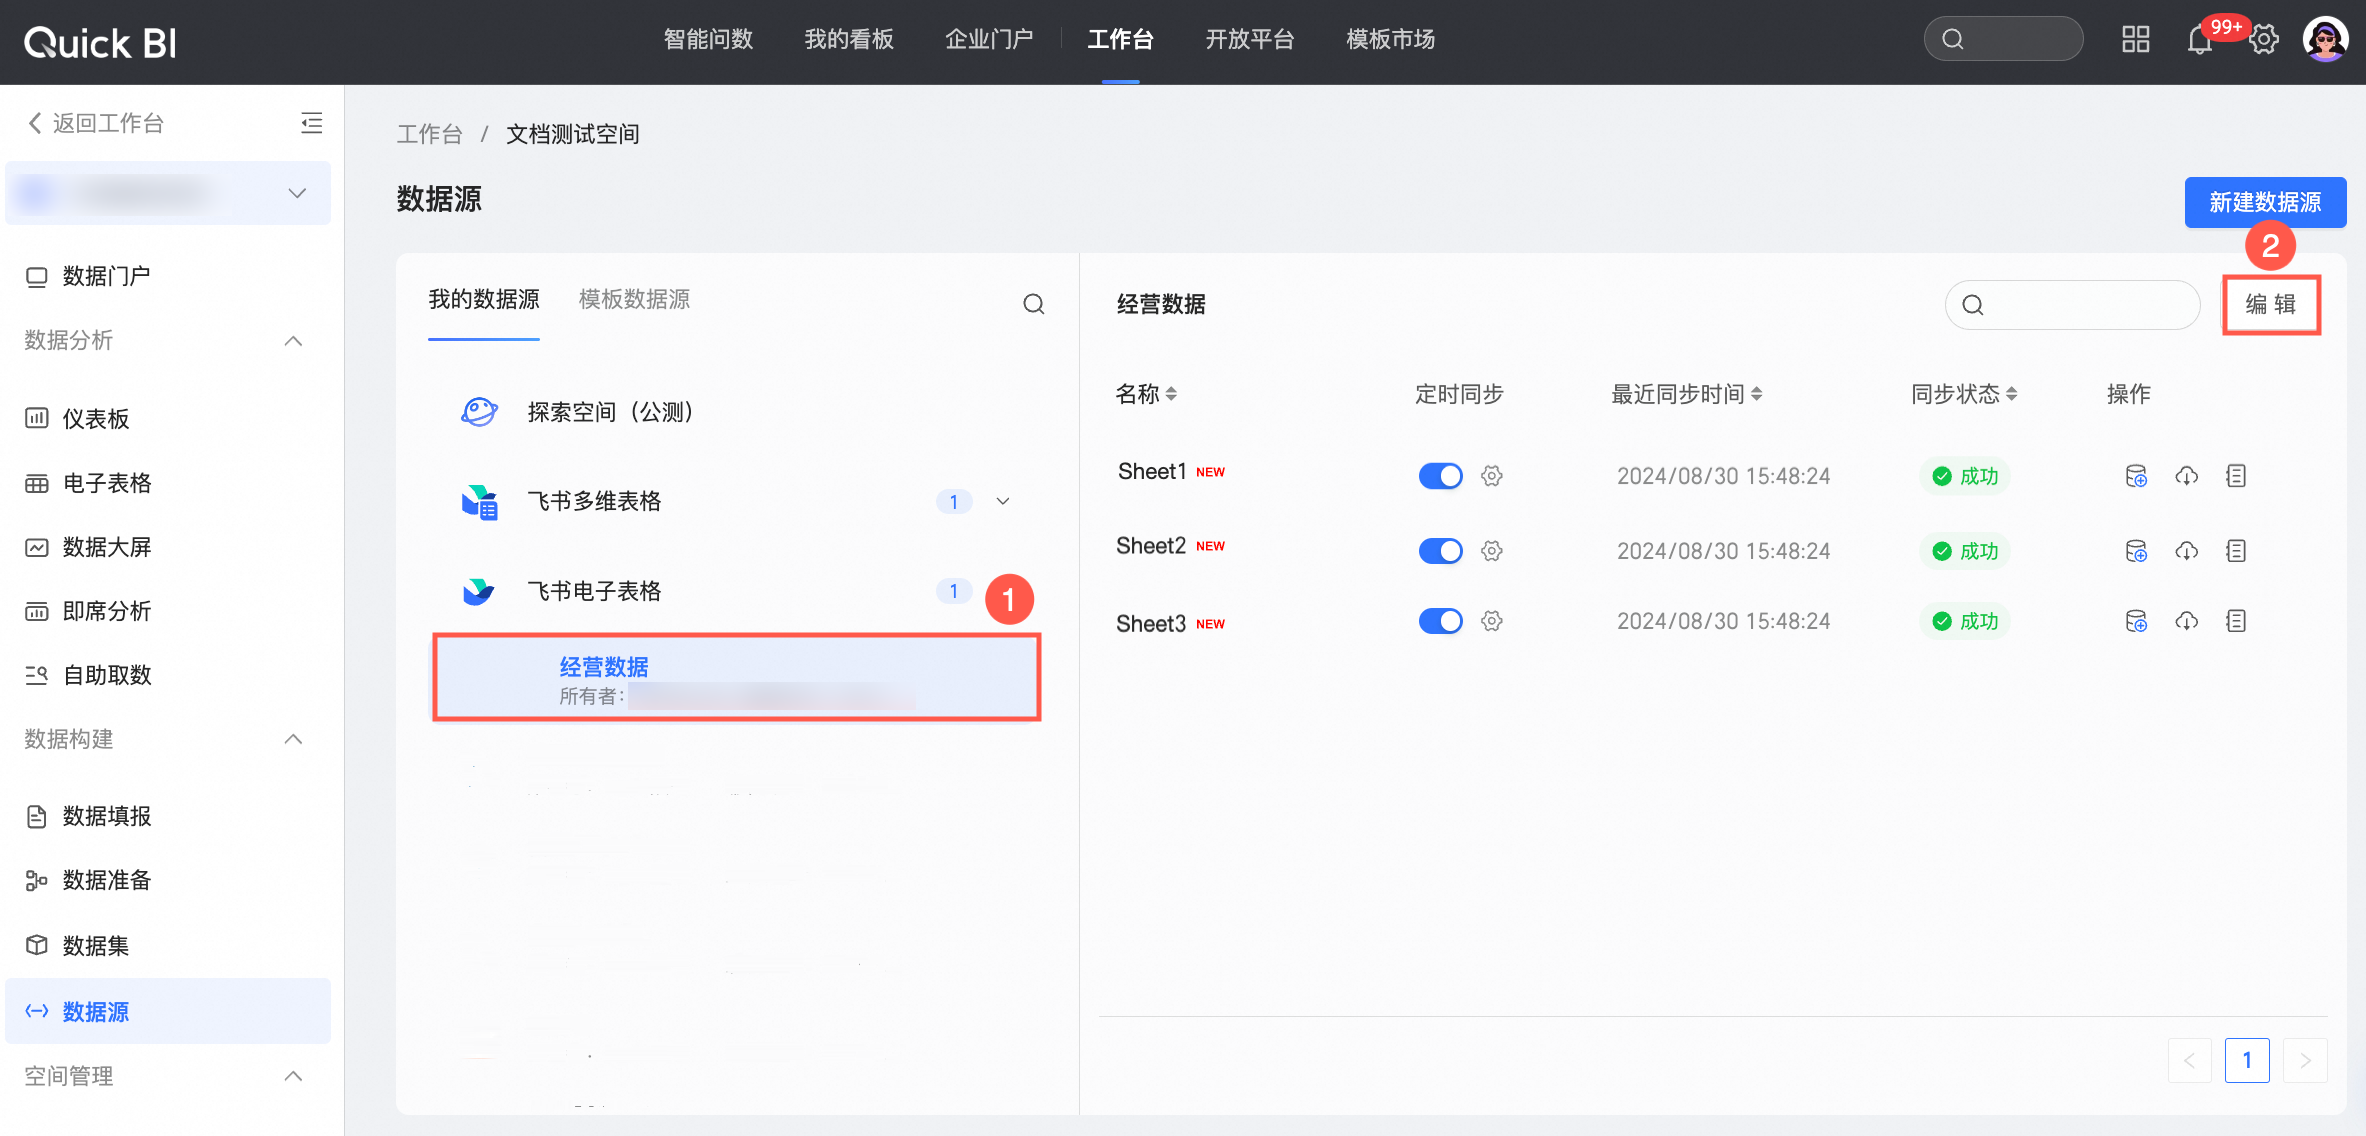This screenshot has height=1136, width=2366.
Task: Expand 飞书多维表格 chevron
Action: tap(1003, 501)
